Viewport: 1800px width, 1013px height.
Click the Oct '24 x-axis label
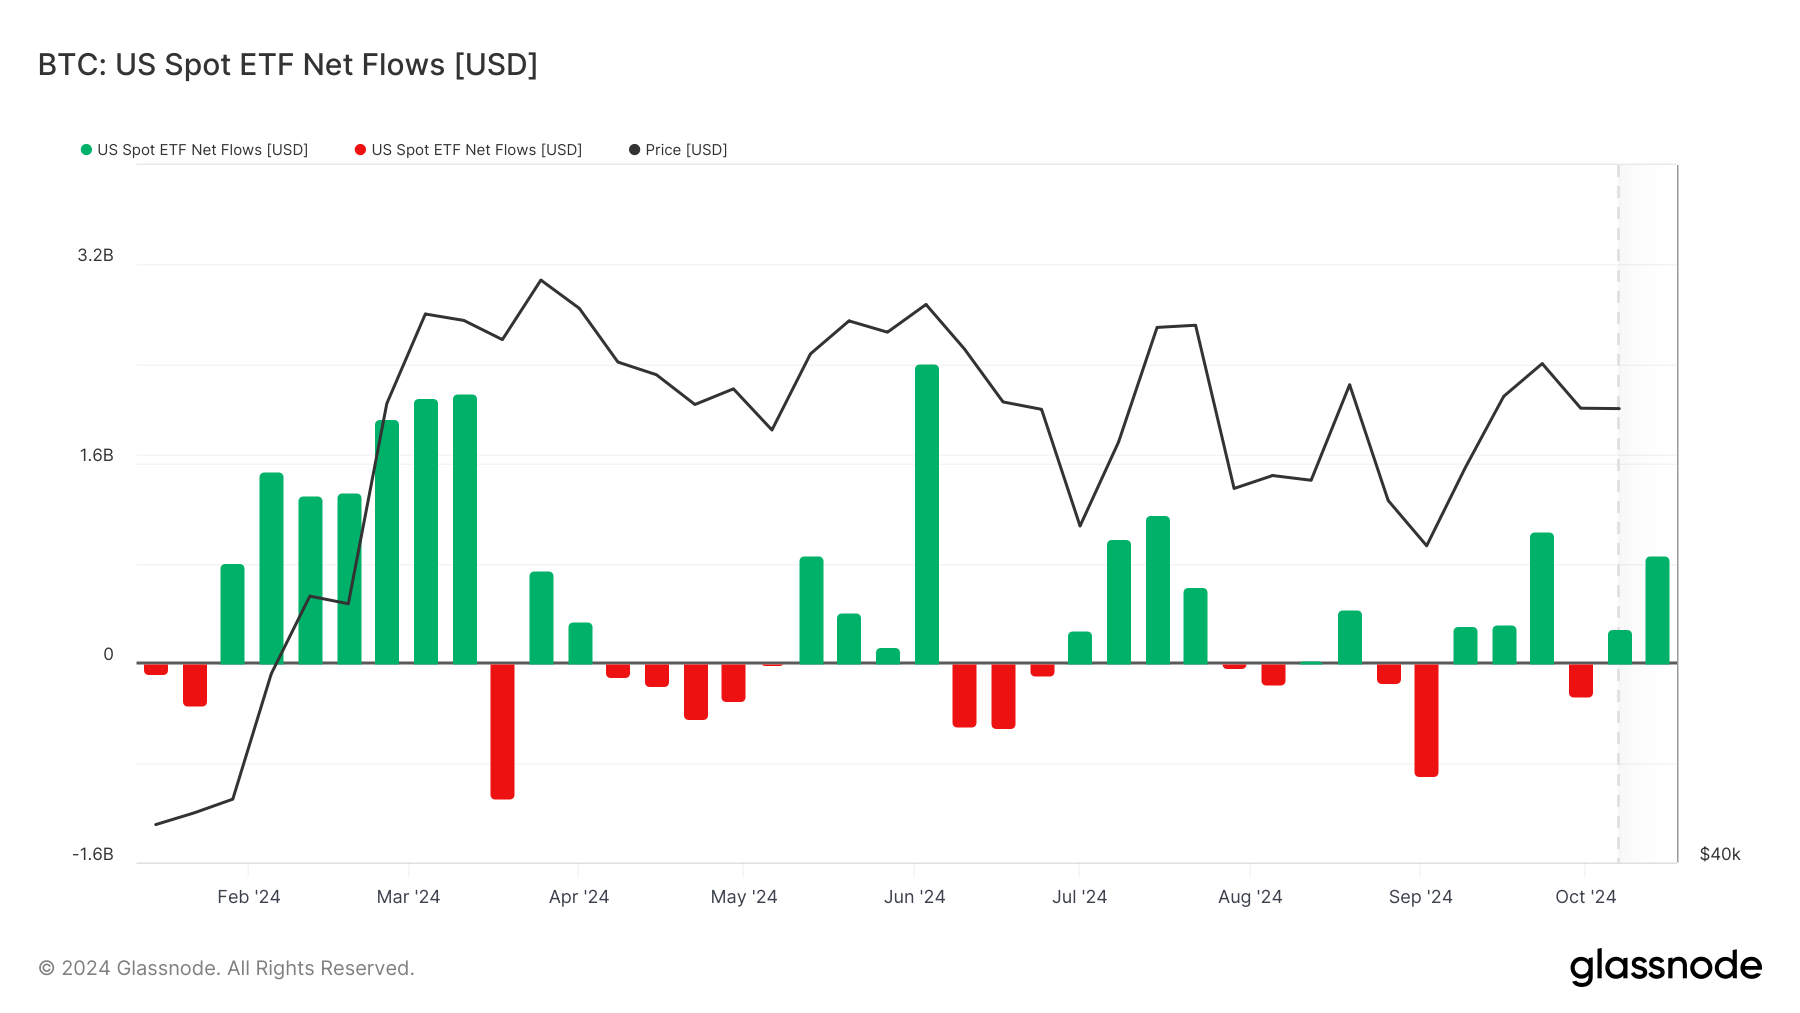tap(1585, 897)
